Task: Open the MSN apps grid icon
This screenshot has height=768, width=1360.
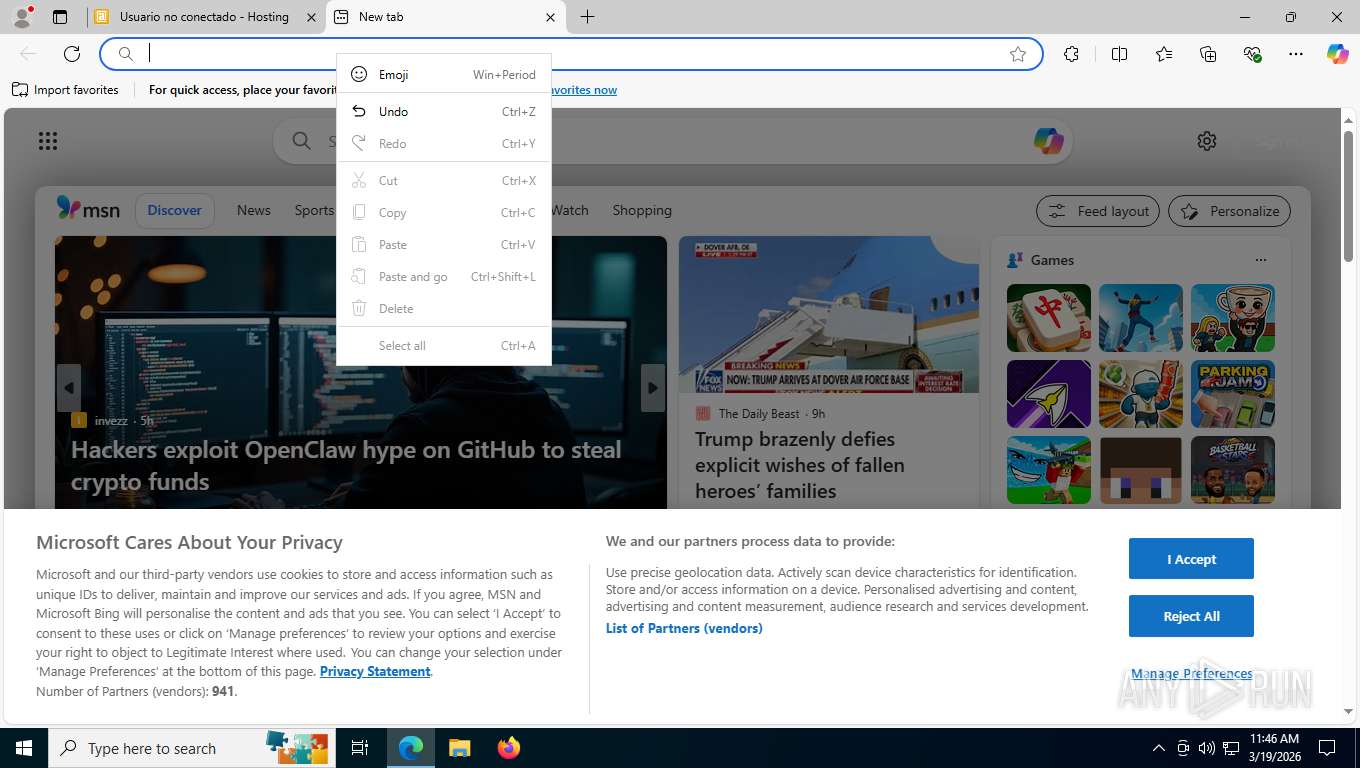Action: pyautogui.click(x=48, y=141)
